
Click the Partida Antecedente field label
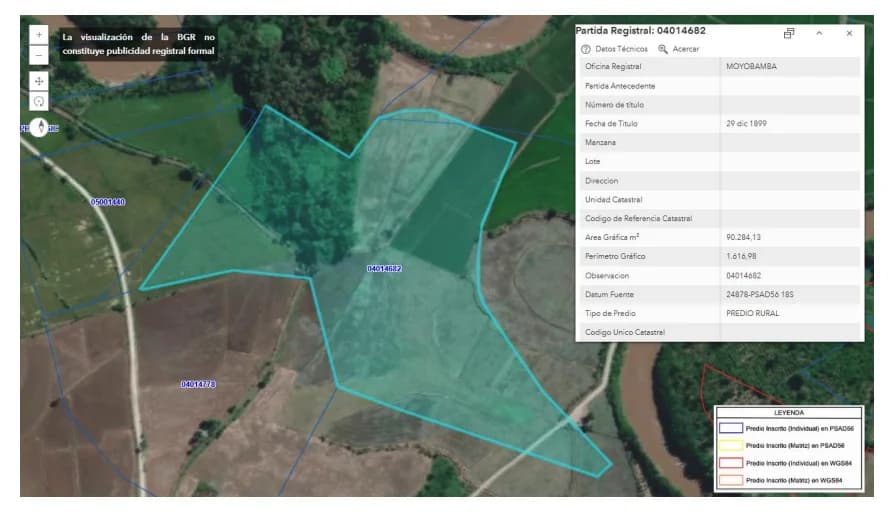(x=620, y=86)
